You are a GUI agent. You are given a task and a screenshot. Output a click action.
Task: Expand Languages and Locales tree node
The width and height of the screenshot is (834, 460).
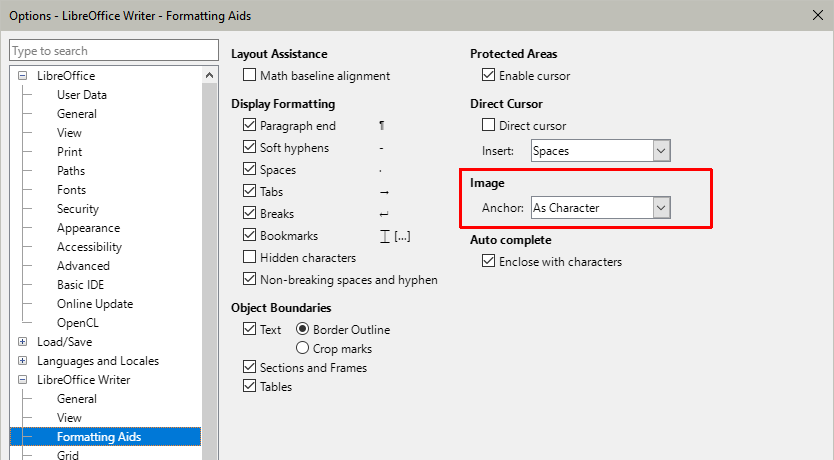coord(22,361)
